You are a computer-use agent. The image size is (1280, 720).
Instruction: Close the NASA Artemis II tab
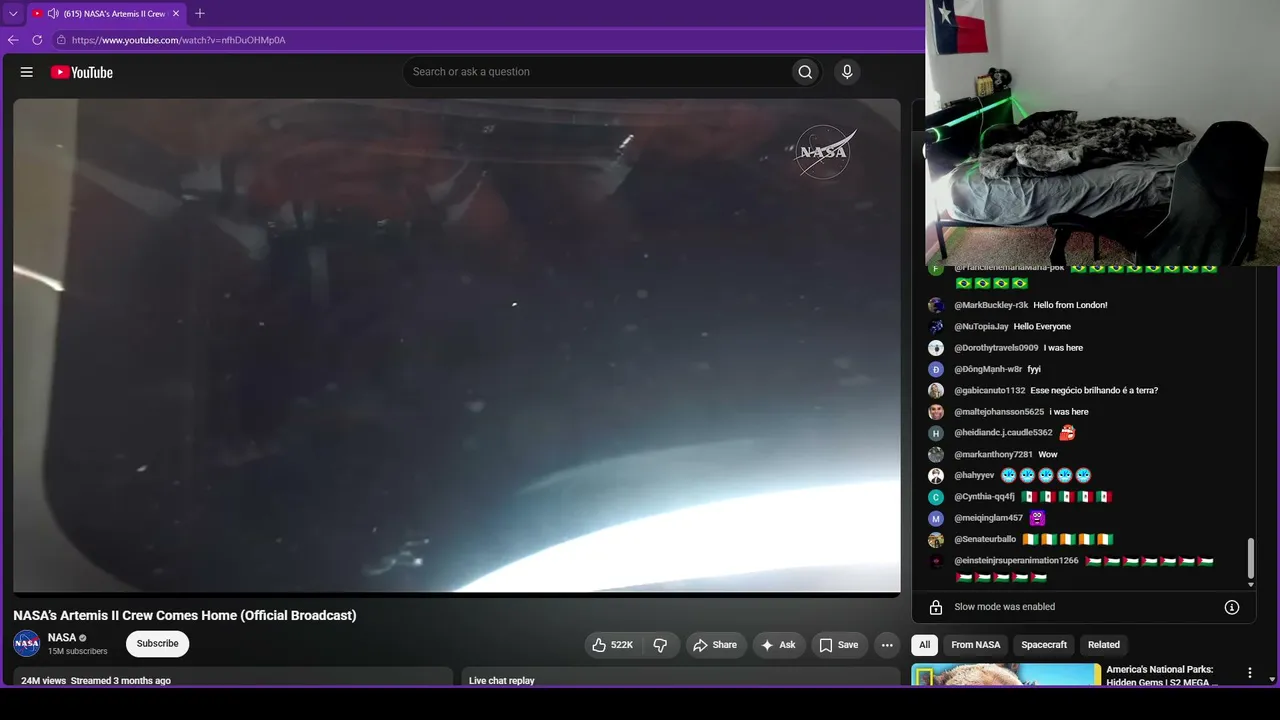pos(176,14)
